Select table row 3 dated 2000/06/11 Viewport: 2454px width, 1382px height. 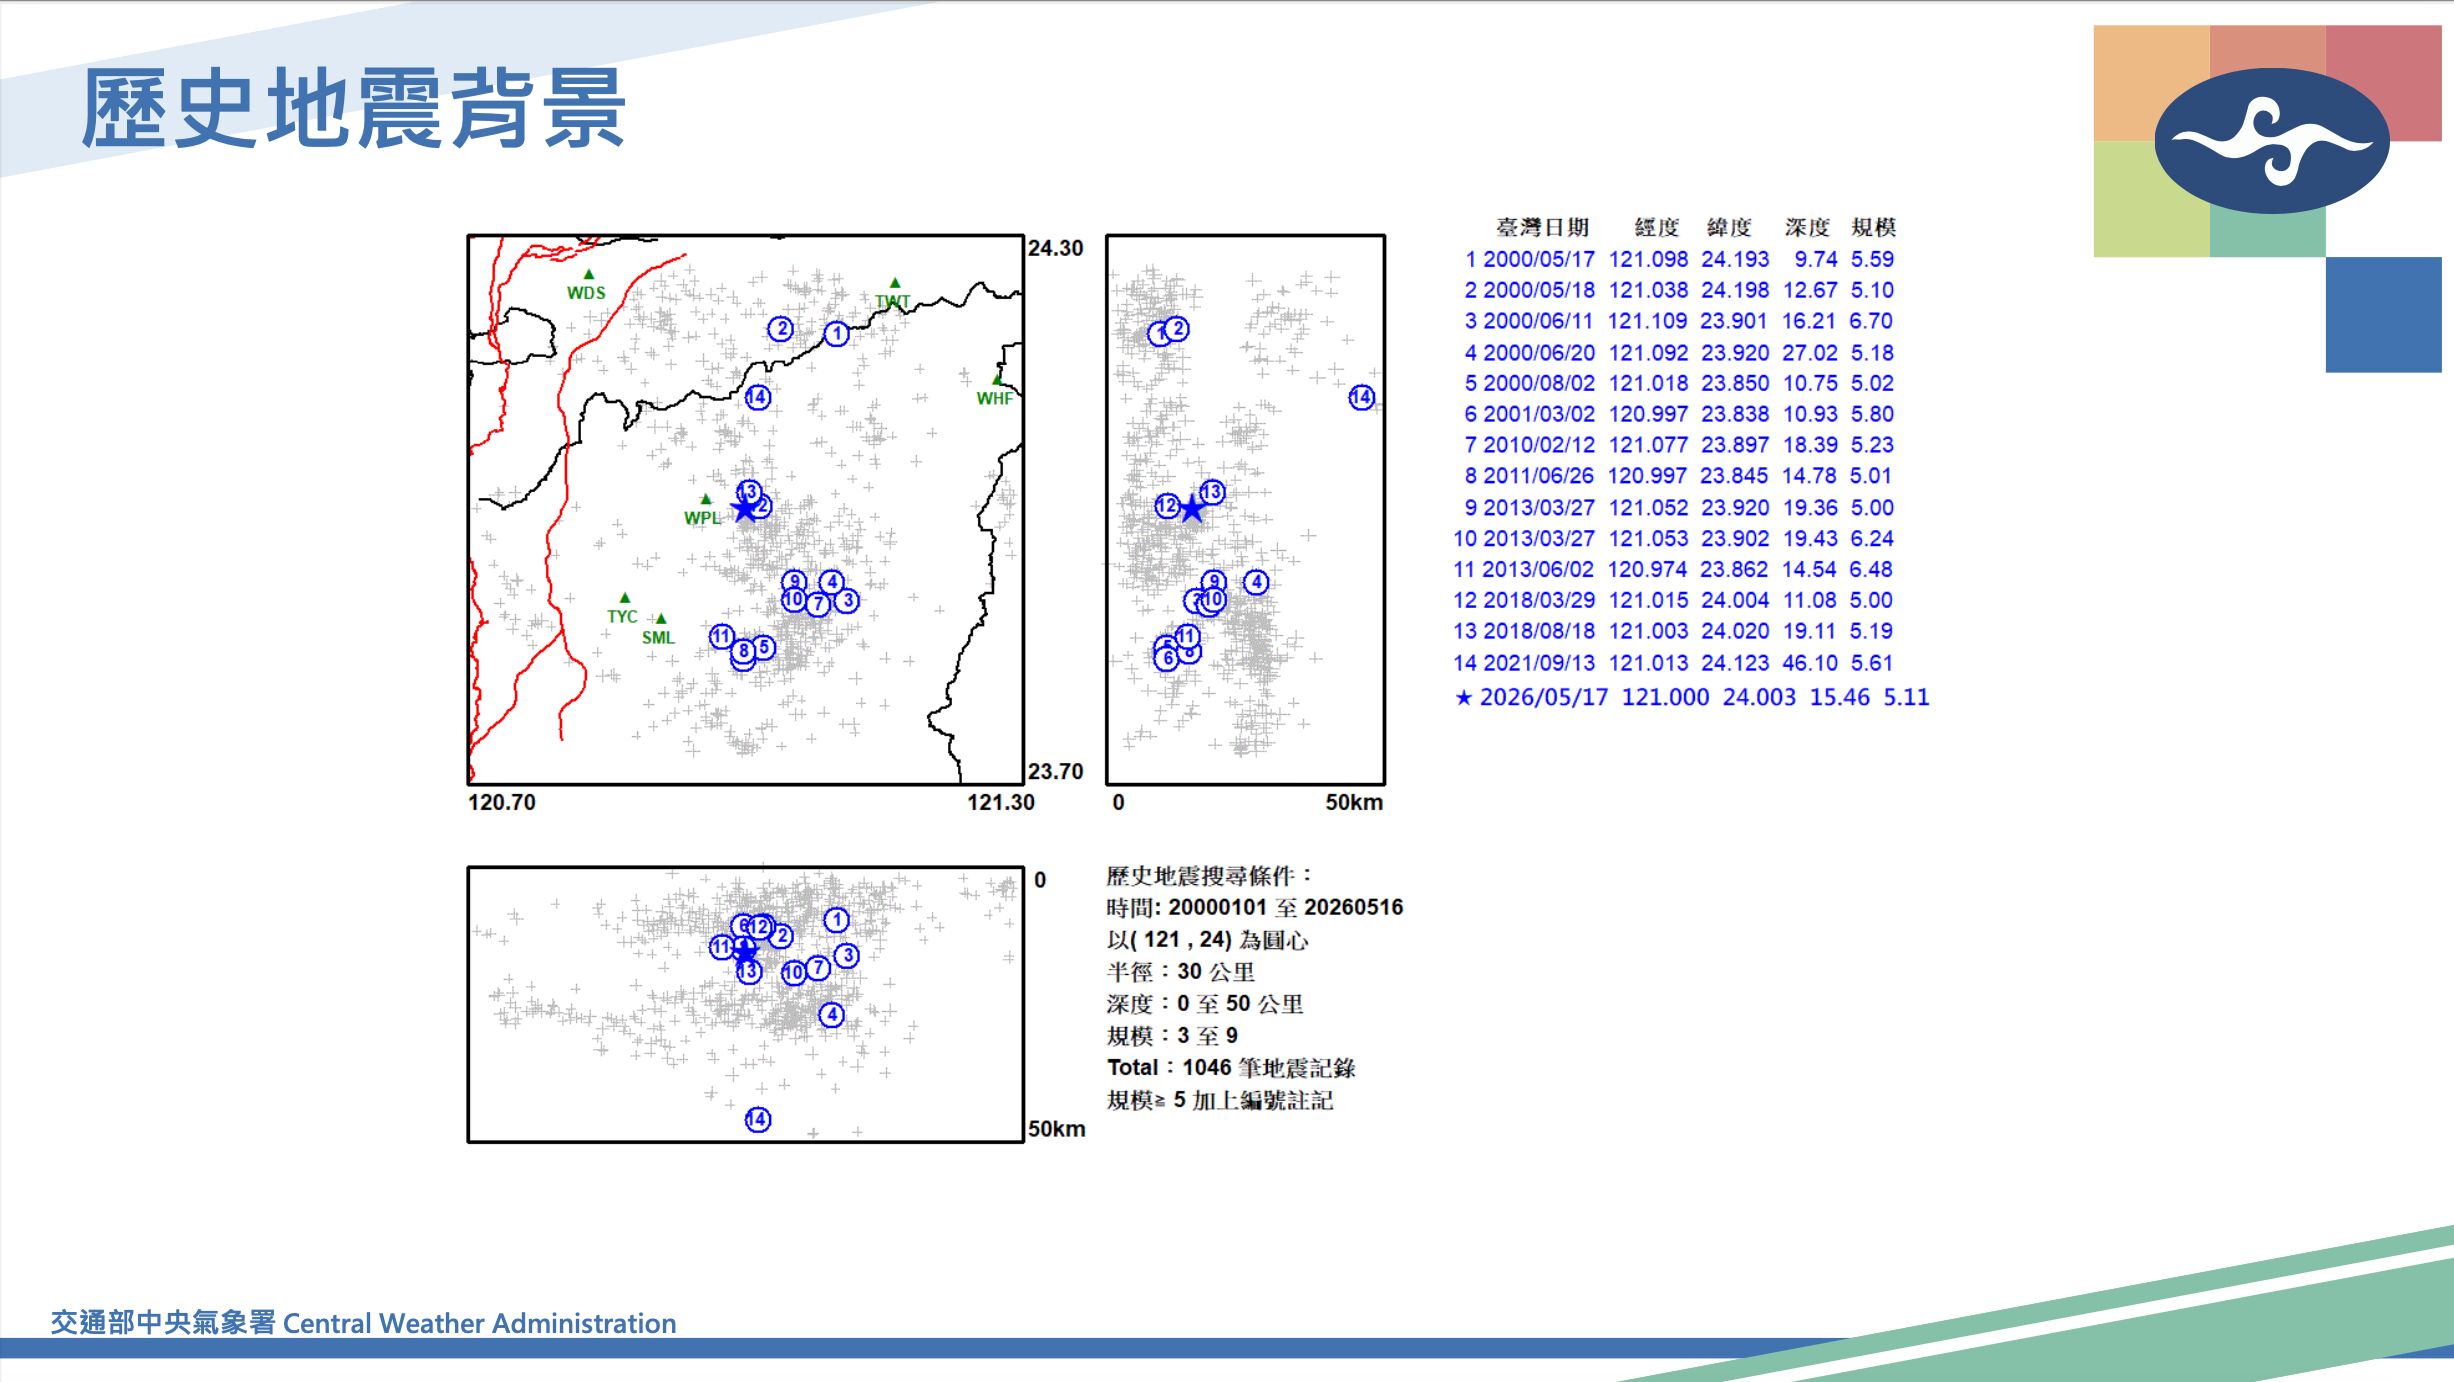click(1680, 321)
